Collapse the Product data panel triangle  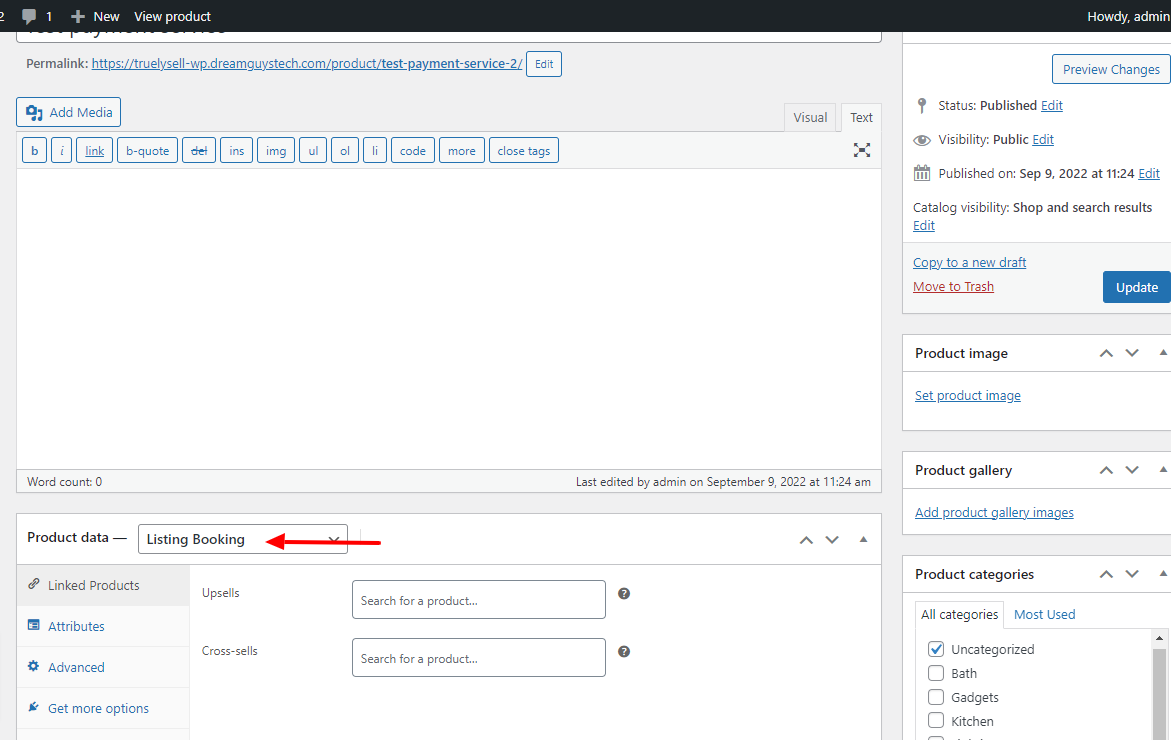tap(863, 540)
